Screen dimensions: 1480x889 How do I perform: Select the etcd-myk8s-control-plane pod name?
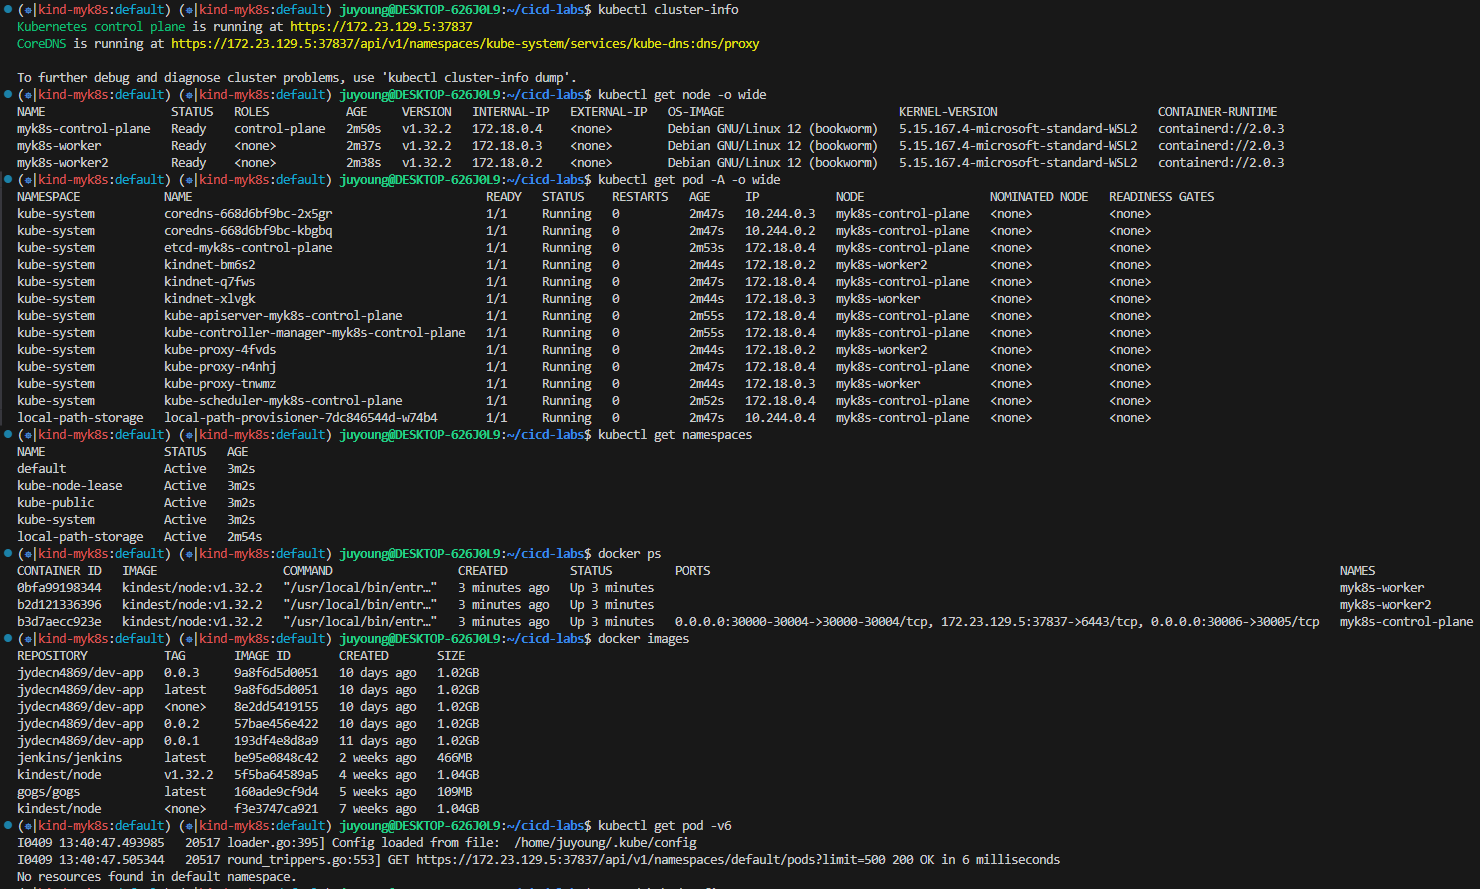(248, 248)
